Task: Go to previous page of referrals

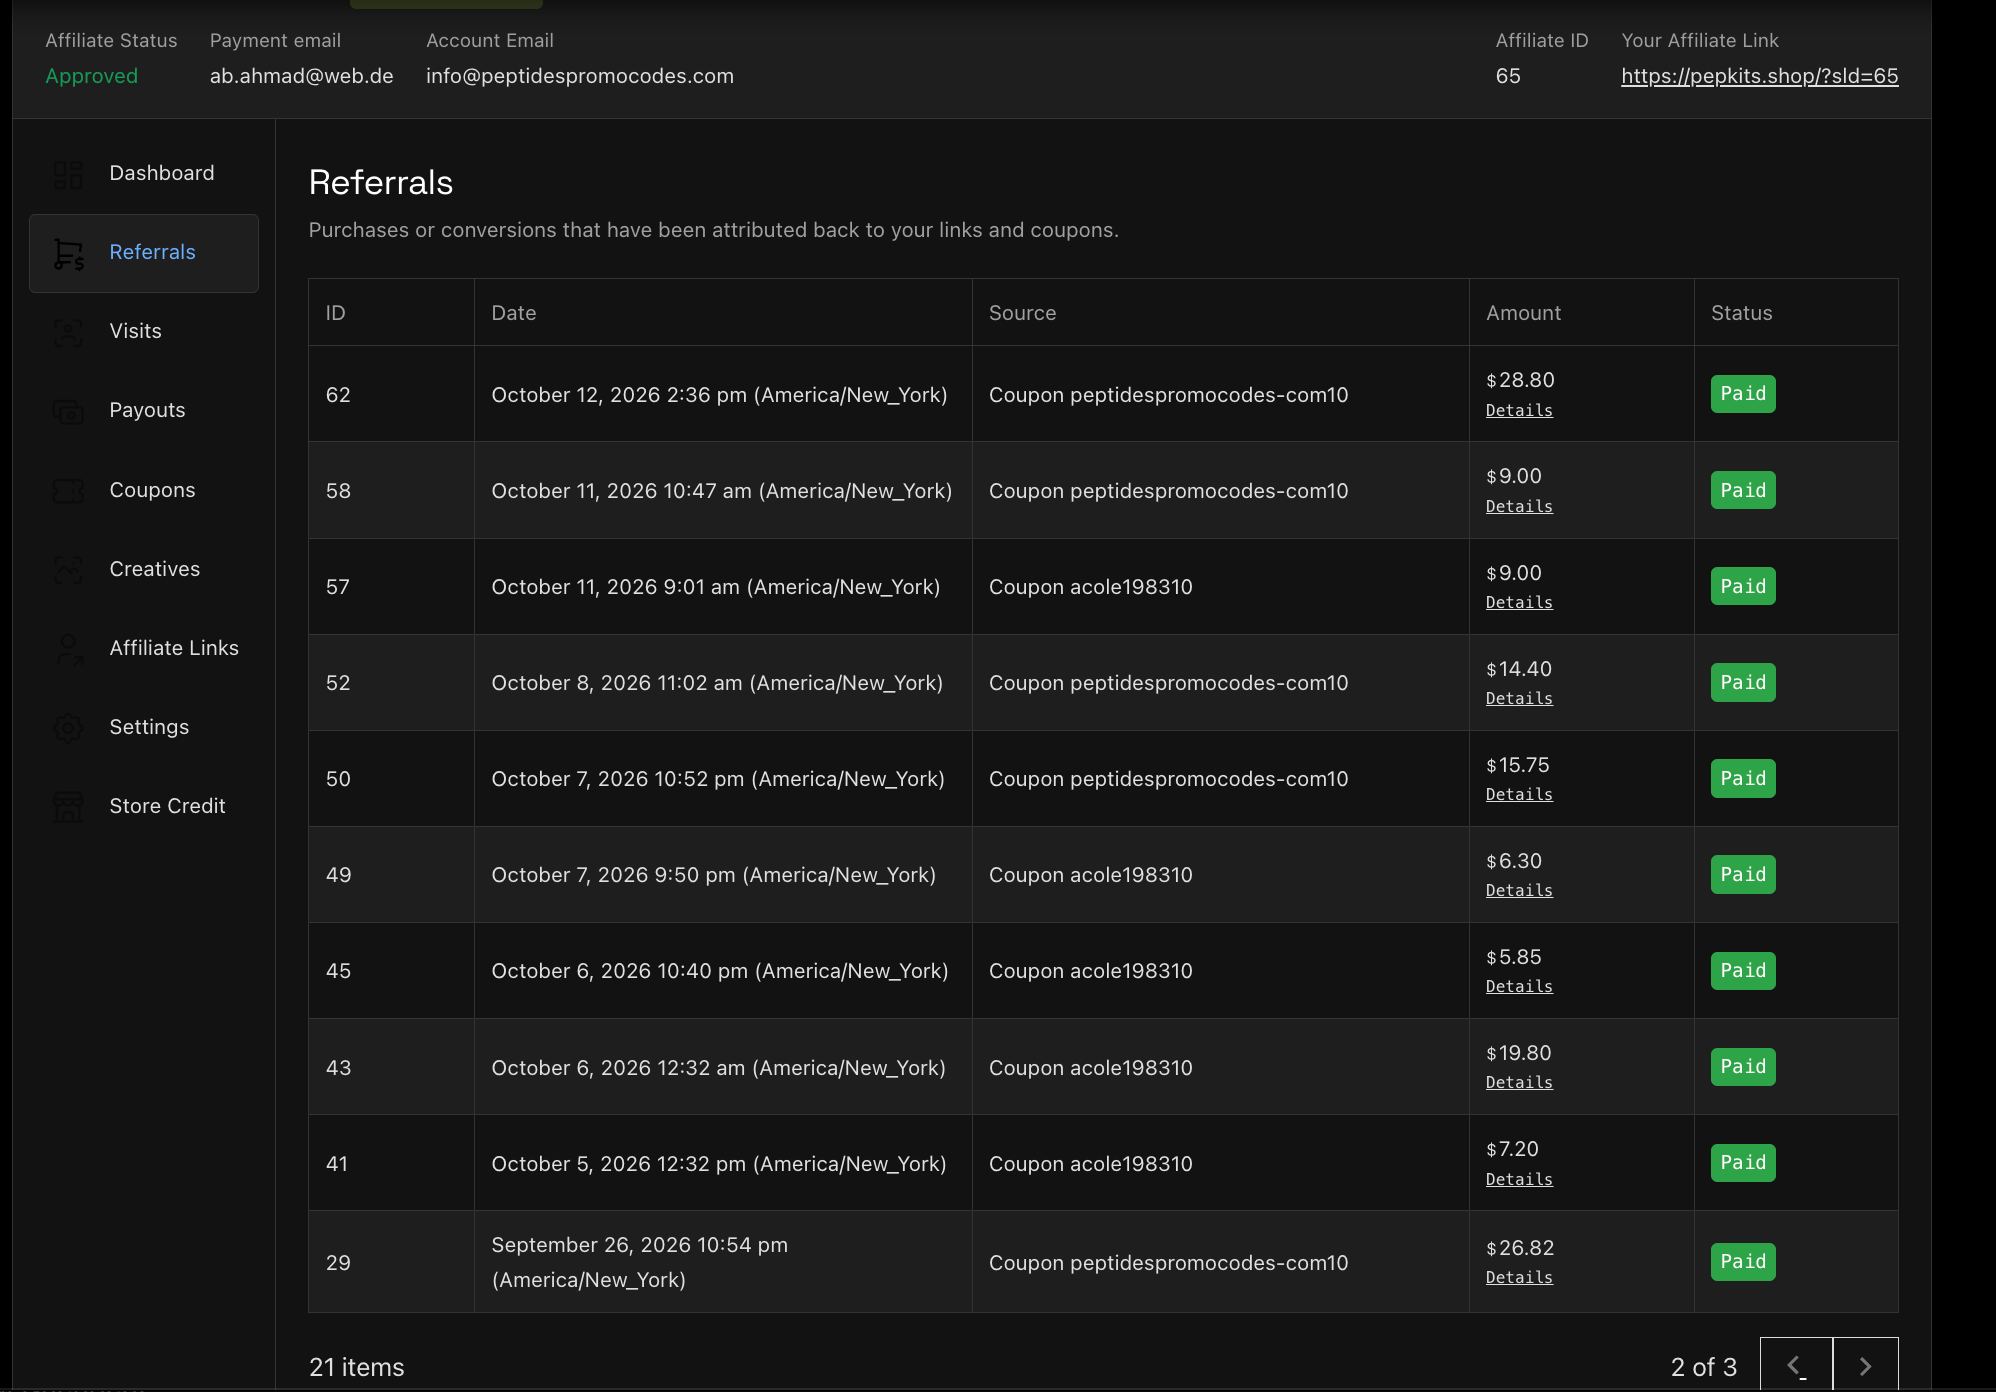Action: point(1796,1365)
